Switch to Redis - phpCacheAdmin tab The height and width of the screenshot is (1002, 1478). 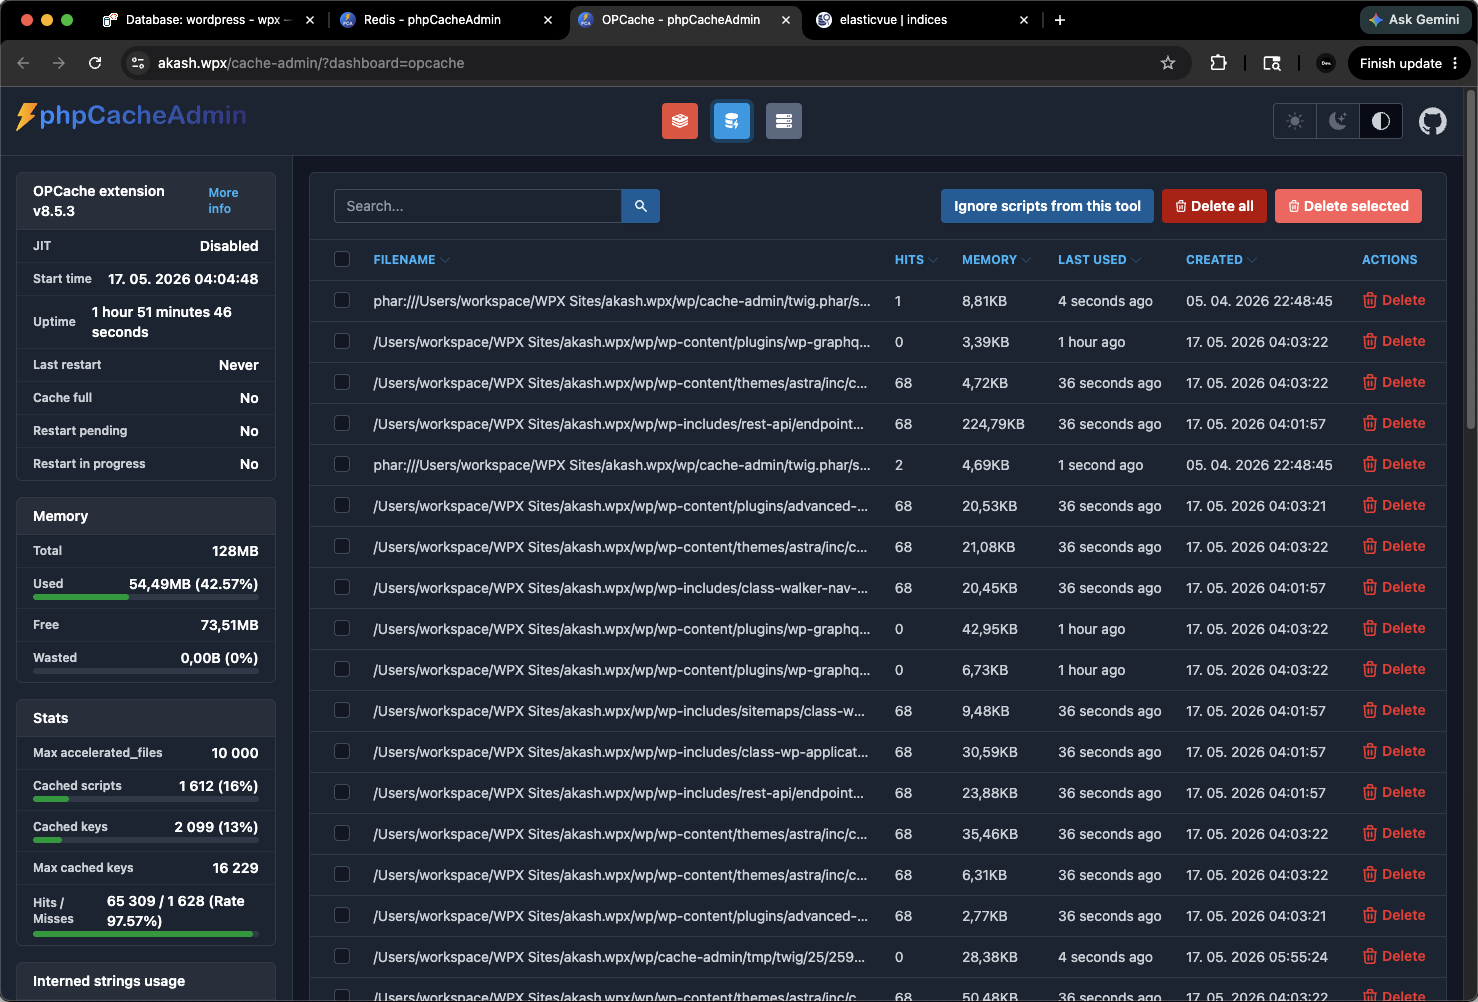[x=445, y=20]
